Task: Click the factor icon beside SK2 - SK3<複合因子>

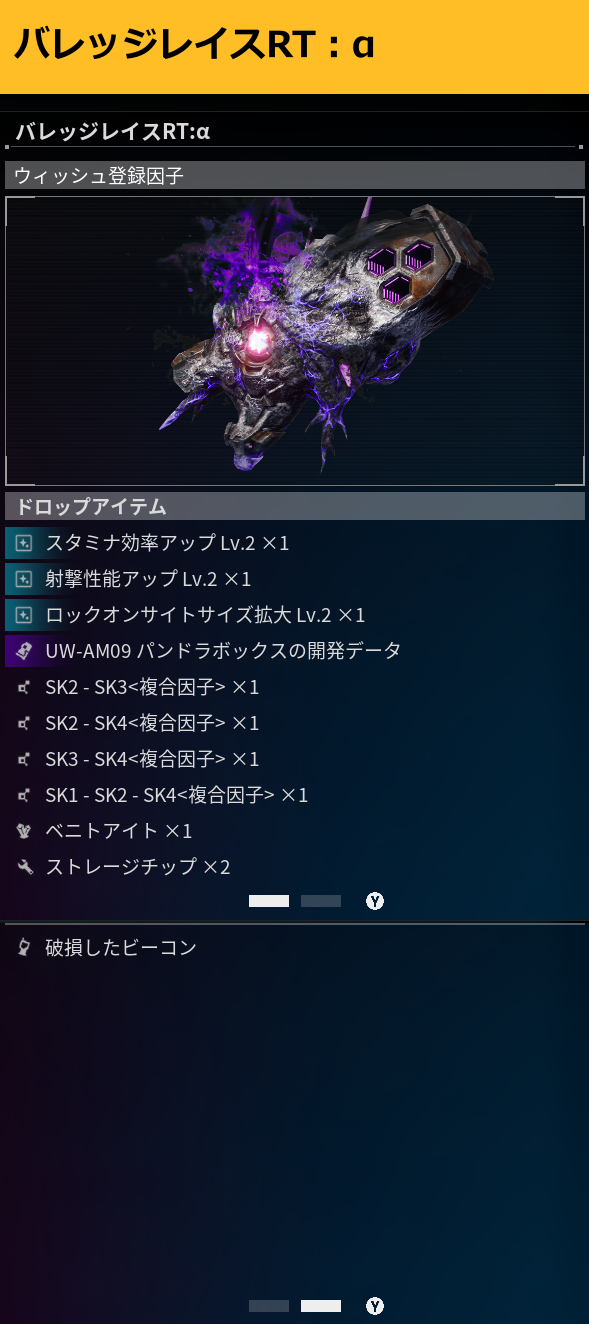Action: click(x=24, y=687)
